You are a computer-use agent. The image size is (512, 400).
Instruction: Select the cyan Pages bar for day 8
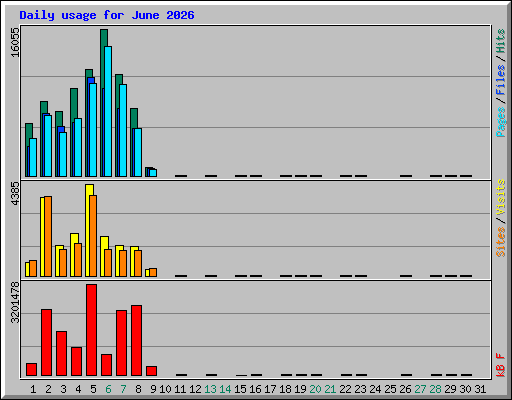[x=138, y=152]
